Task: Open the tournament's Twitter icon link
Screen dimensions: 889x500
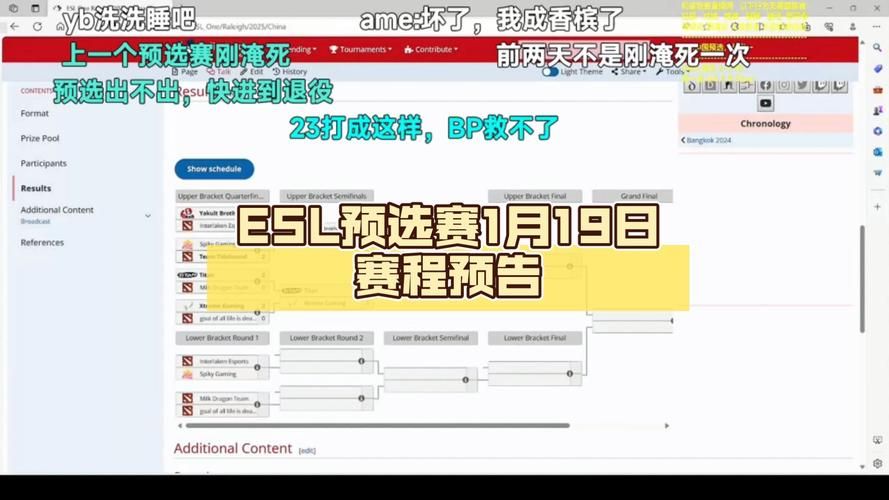Action: pyautogui.click(x=802, y=86)
